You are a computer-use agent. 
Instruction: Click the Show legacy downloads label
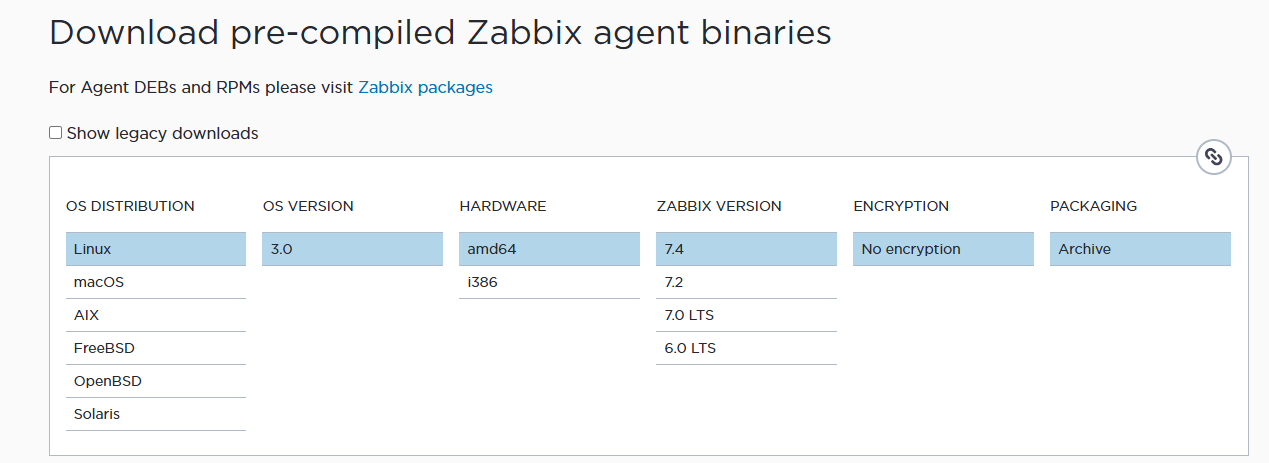[162, 133]
